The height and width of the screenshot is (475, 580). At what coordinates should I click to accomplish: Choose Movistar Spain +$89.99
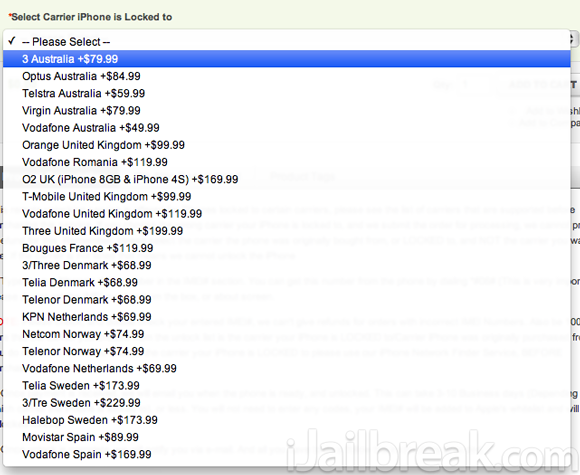(287, 437)
